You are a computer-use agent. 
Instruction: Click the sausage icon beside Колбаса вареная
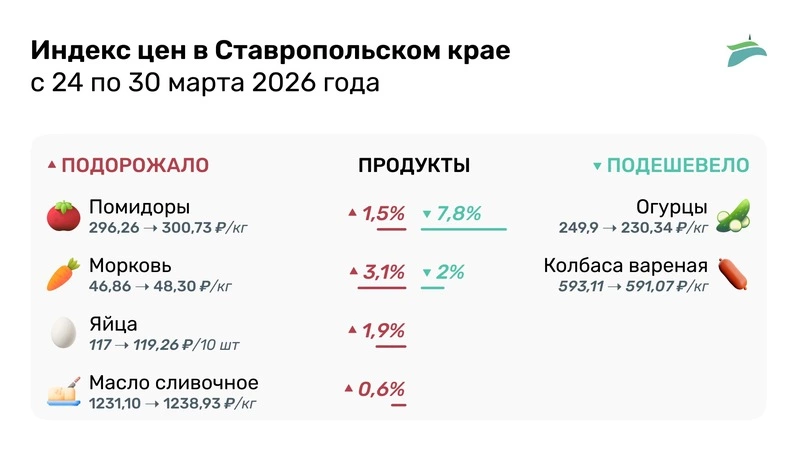pos(733,274)
